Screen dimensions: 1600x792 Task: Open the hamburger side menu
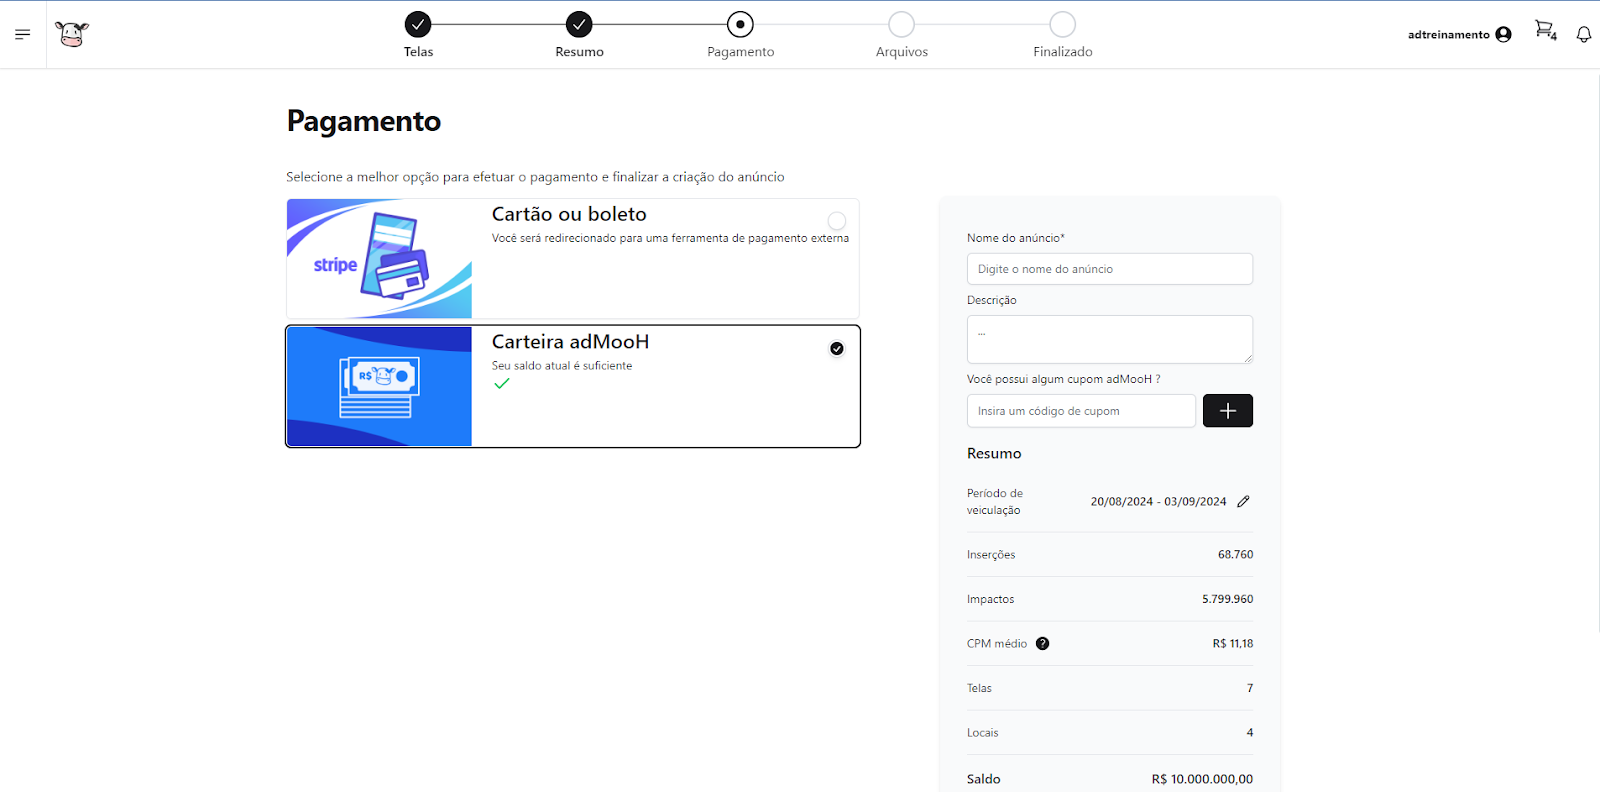pyautogui.click(x=22, y=34)
